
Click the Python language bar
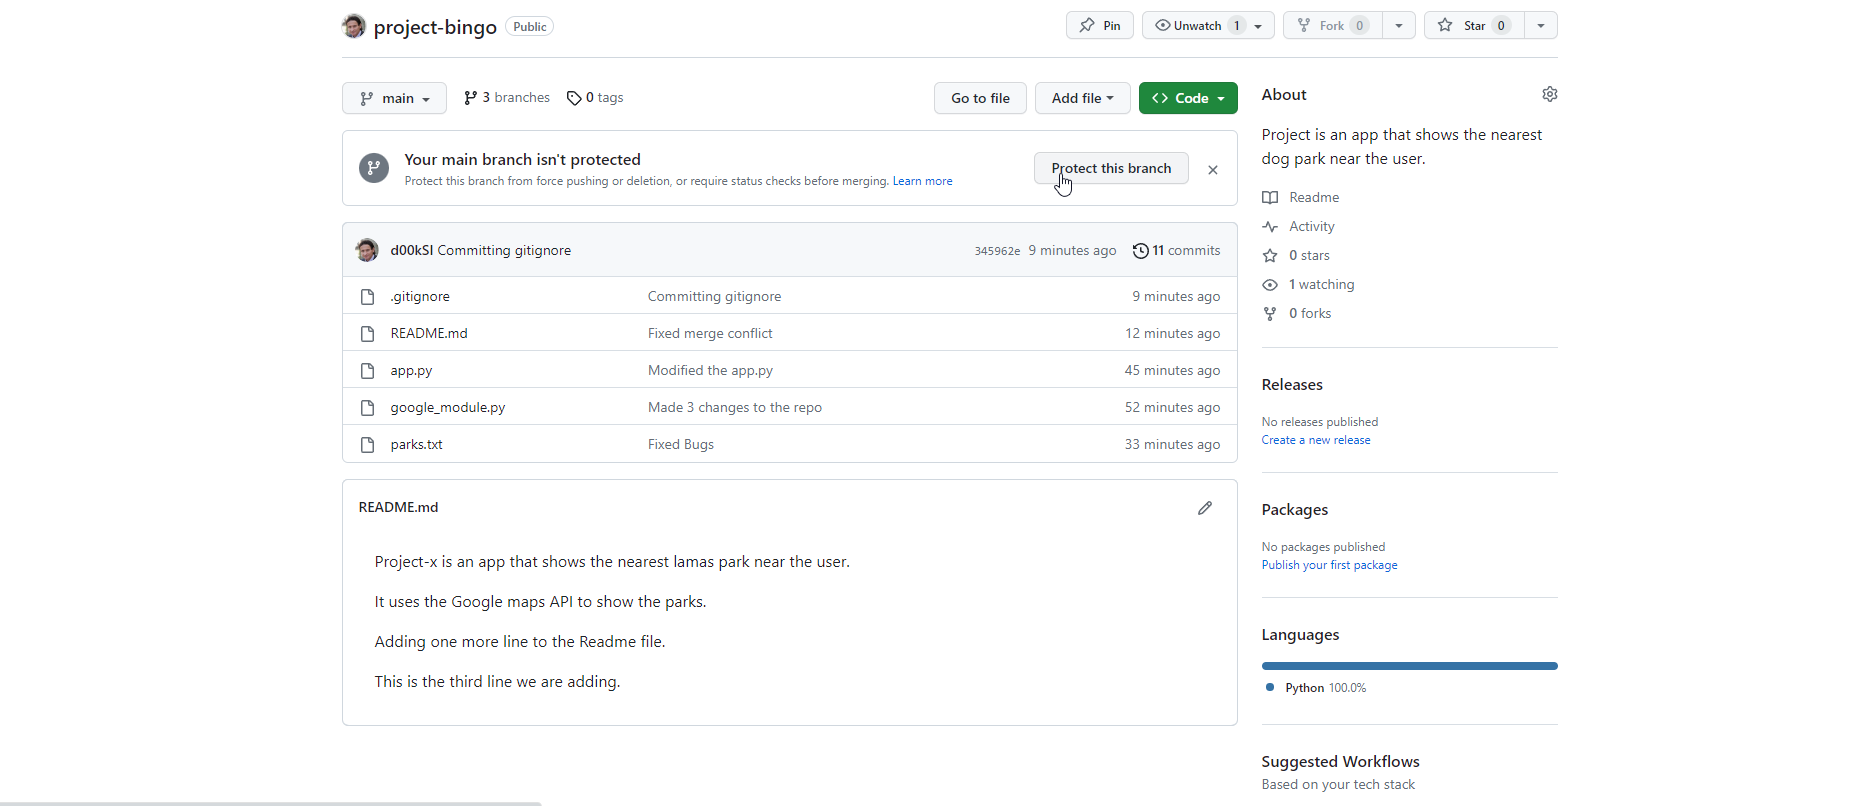click(1409, 666)
